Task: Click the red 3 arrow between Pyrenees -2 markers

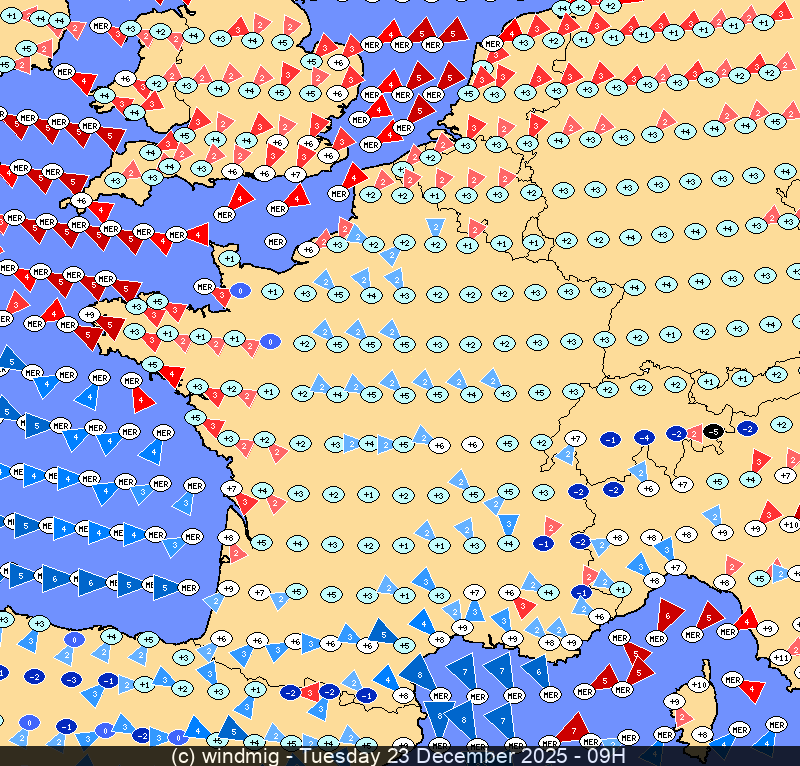Action: (310, 692)
